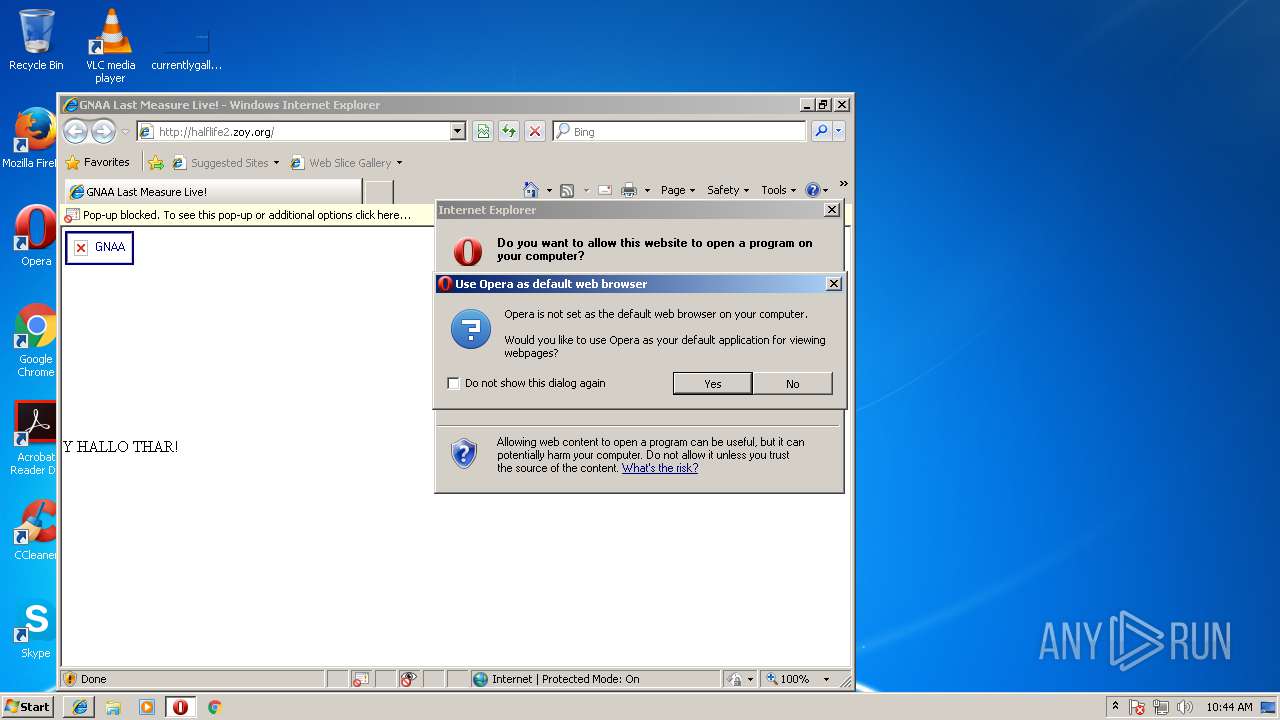
Task: Open the status bar security lock dropdown
Action: tap(740, 679)
